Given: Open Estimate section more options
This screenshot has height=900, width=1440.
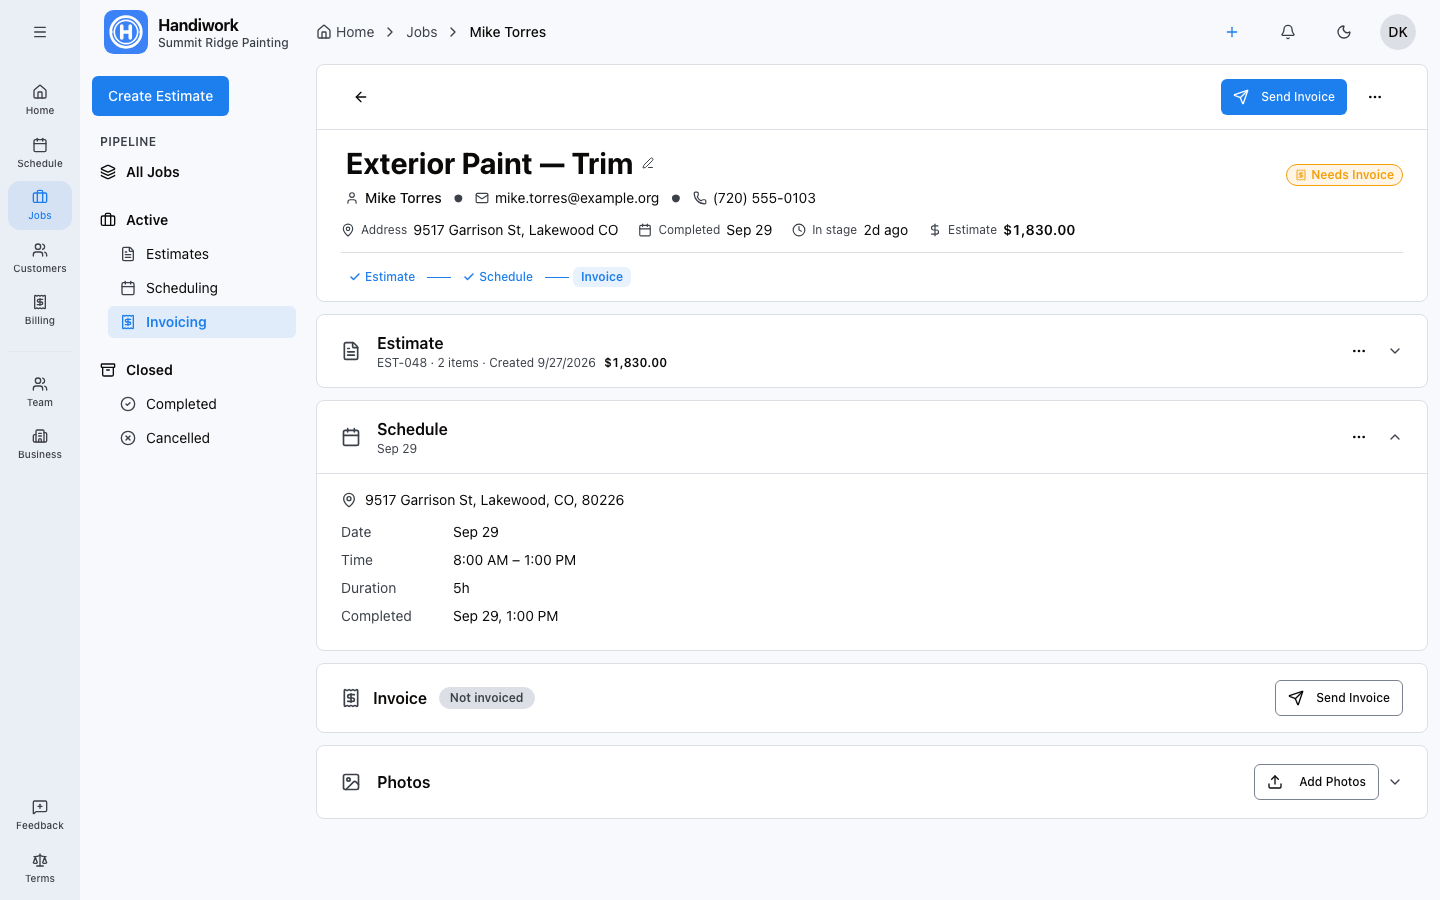Looking at the screenshot, I should tap(1359, 351).
